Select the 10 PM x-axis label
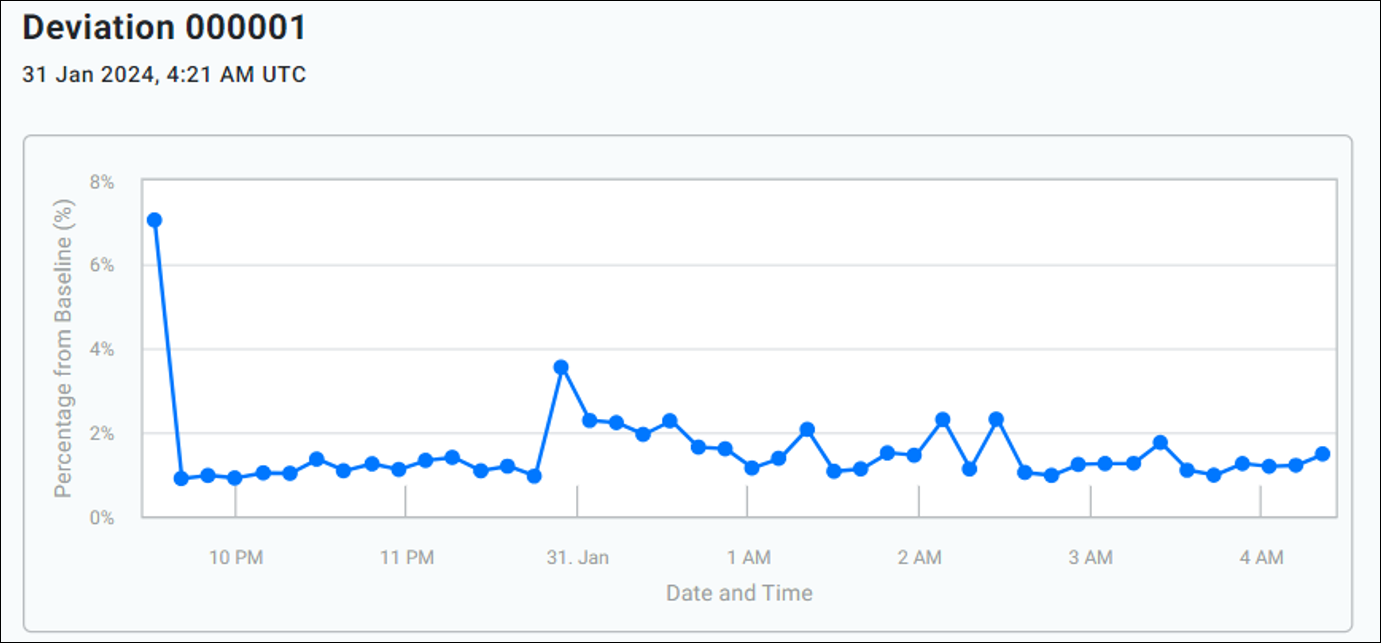Screen dimensions: 1381x643 pyautogui.click(x=235, y=558)
